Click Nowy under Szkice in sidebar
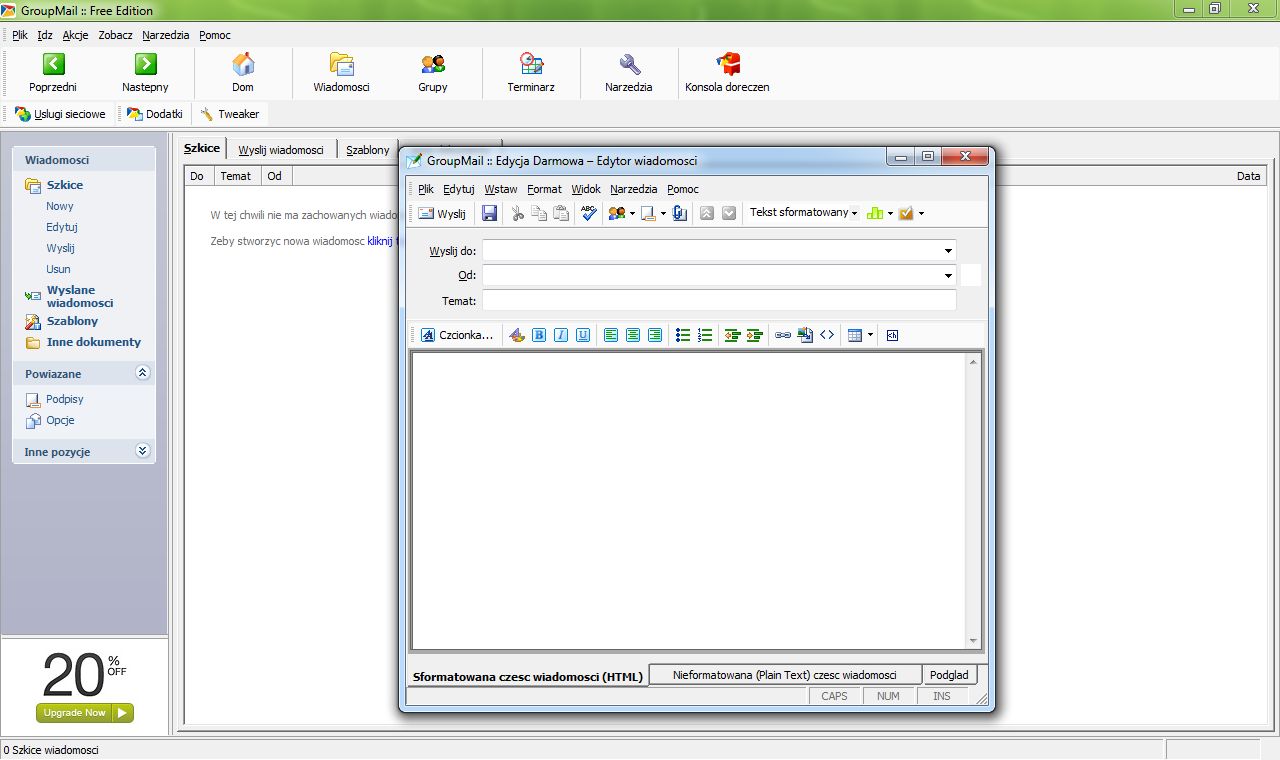This screenshot has width=1280, height=760. (60, 206)
